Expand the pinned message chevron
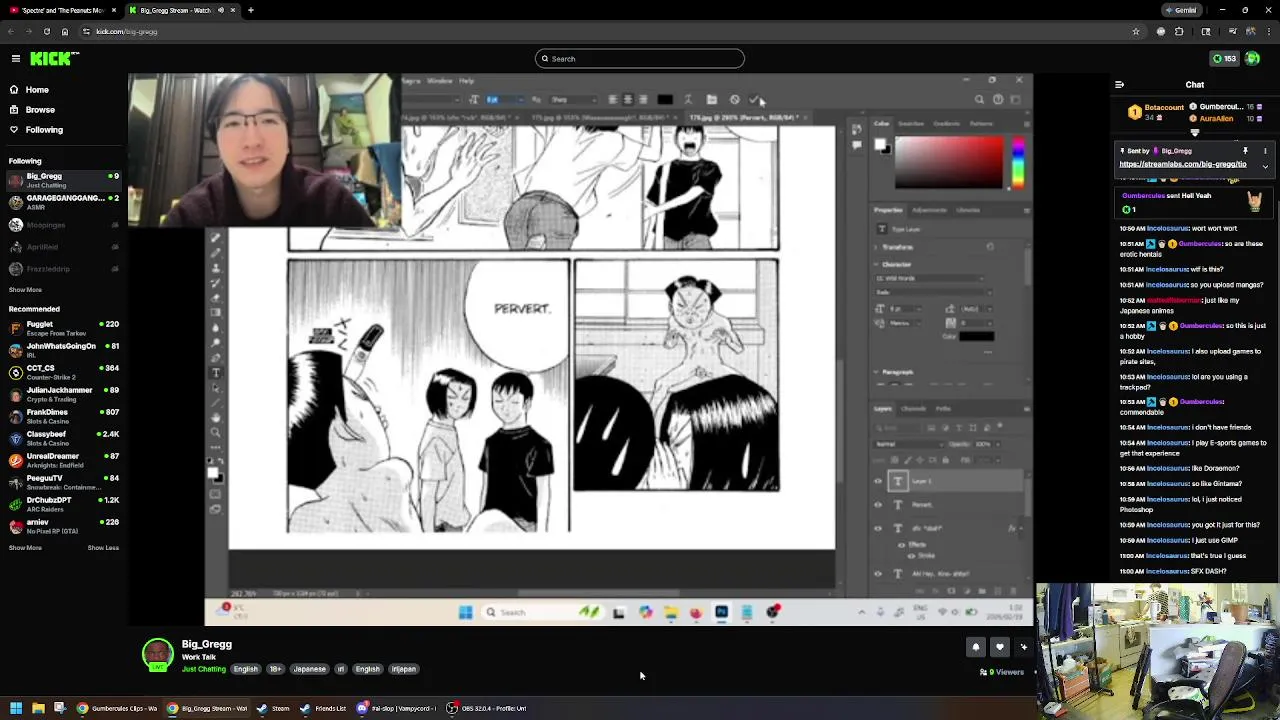The width and height of the screenshot is (1280, 720). 1265,167
